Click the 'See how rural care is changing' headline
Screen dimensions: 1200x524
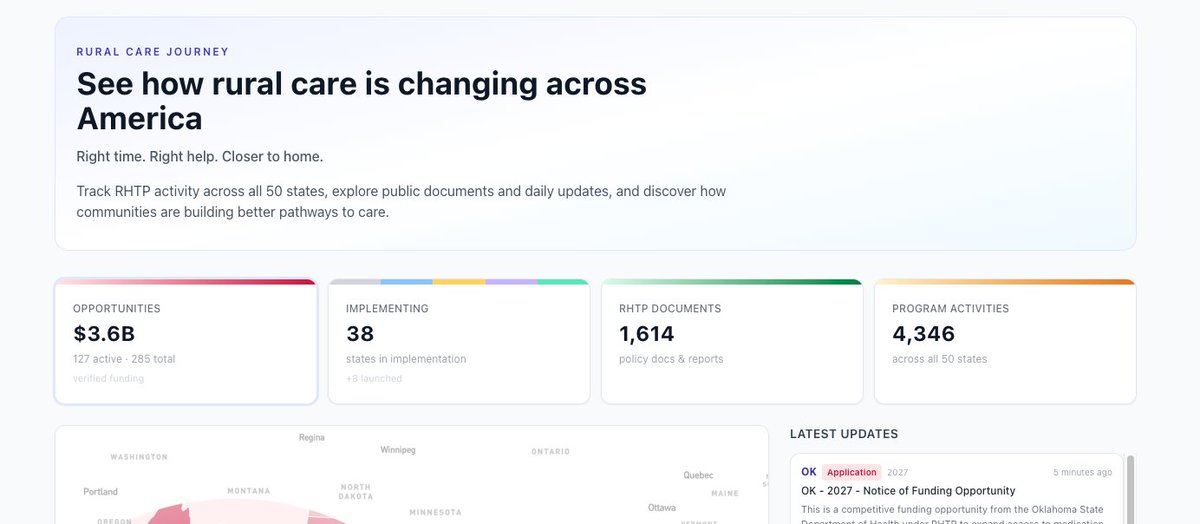point(362,101)
